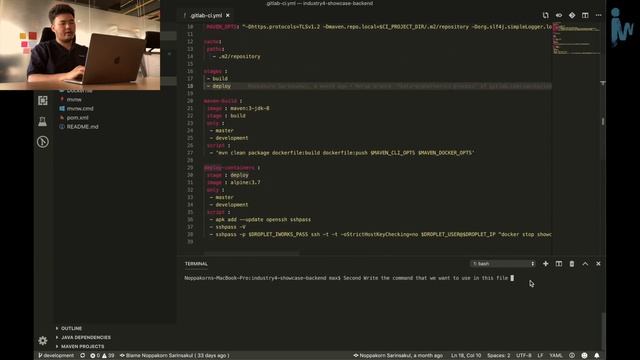This screenshot has width=640, height=360.
Task: Click the feedback smiley in status bar
Action: [584, 356]
